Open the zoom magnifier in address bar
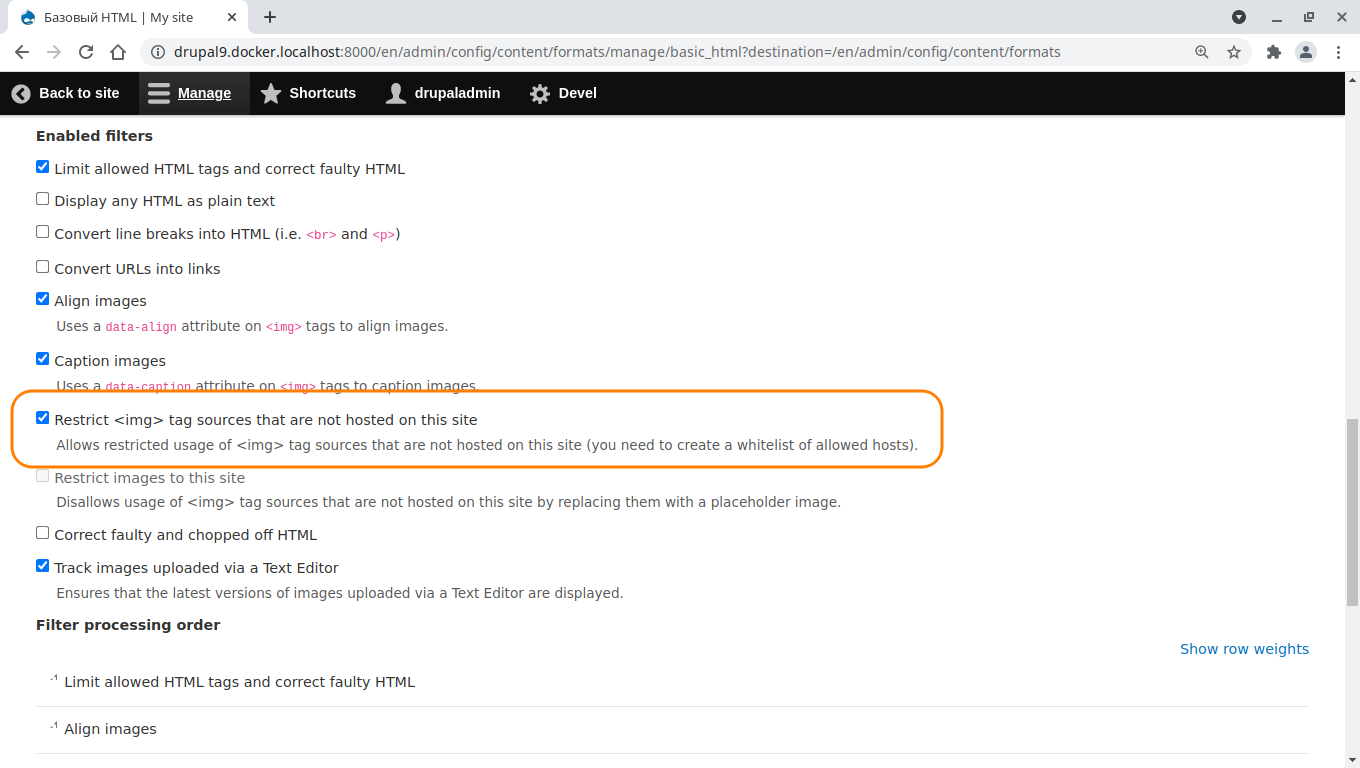1360x768 pixels. [x=1202, y=52]
